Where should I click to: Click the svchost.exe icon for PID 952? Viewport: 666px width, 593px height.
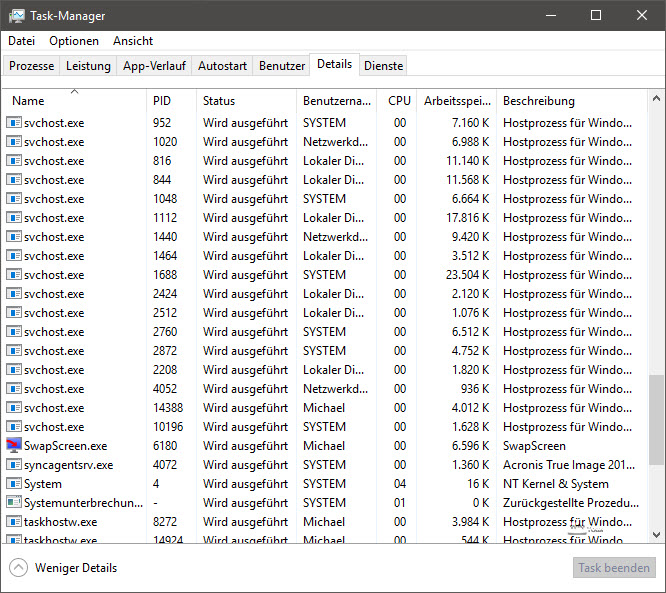point(14,123)
